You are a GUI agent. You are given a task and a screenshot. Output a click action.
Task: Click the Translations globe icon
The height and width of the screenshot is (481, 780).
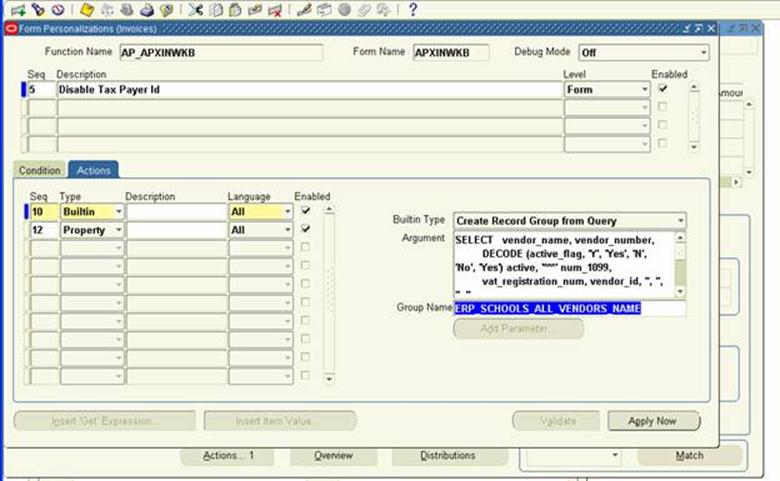click(x=344, y=9)
